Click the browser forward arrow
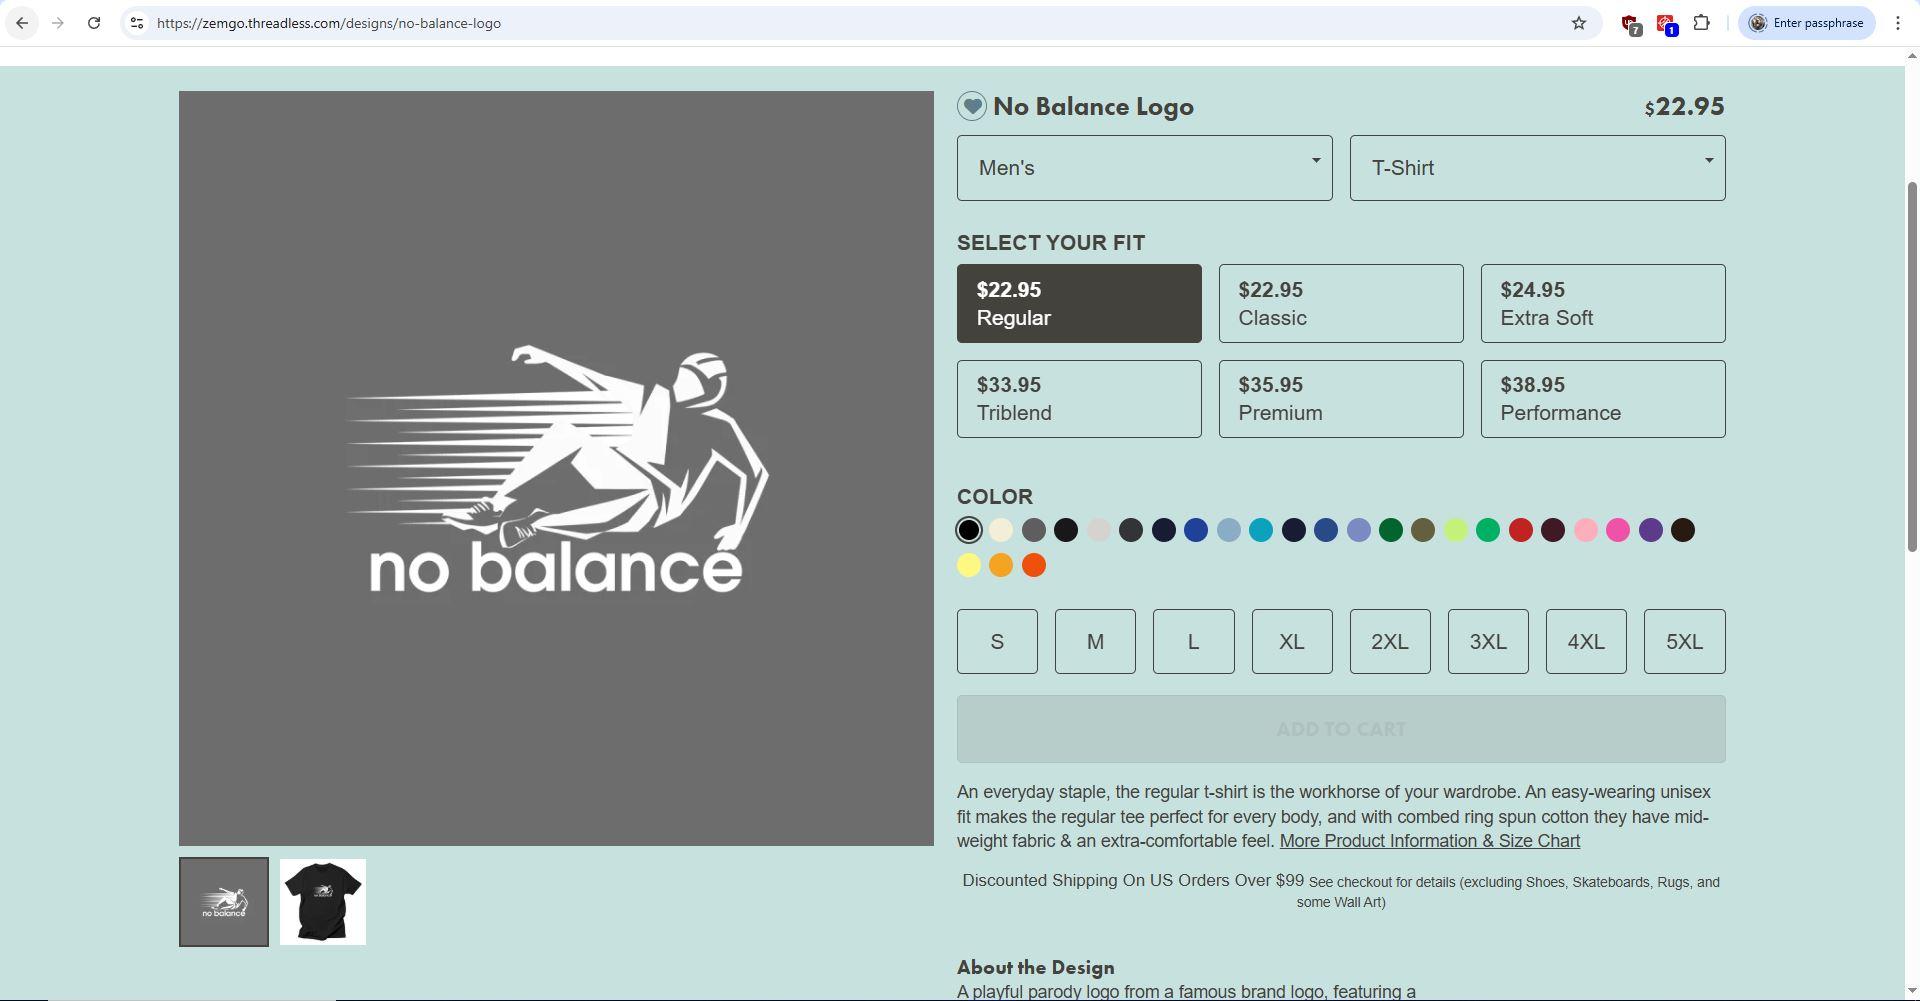 point(58,23)
